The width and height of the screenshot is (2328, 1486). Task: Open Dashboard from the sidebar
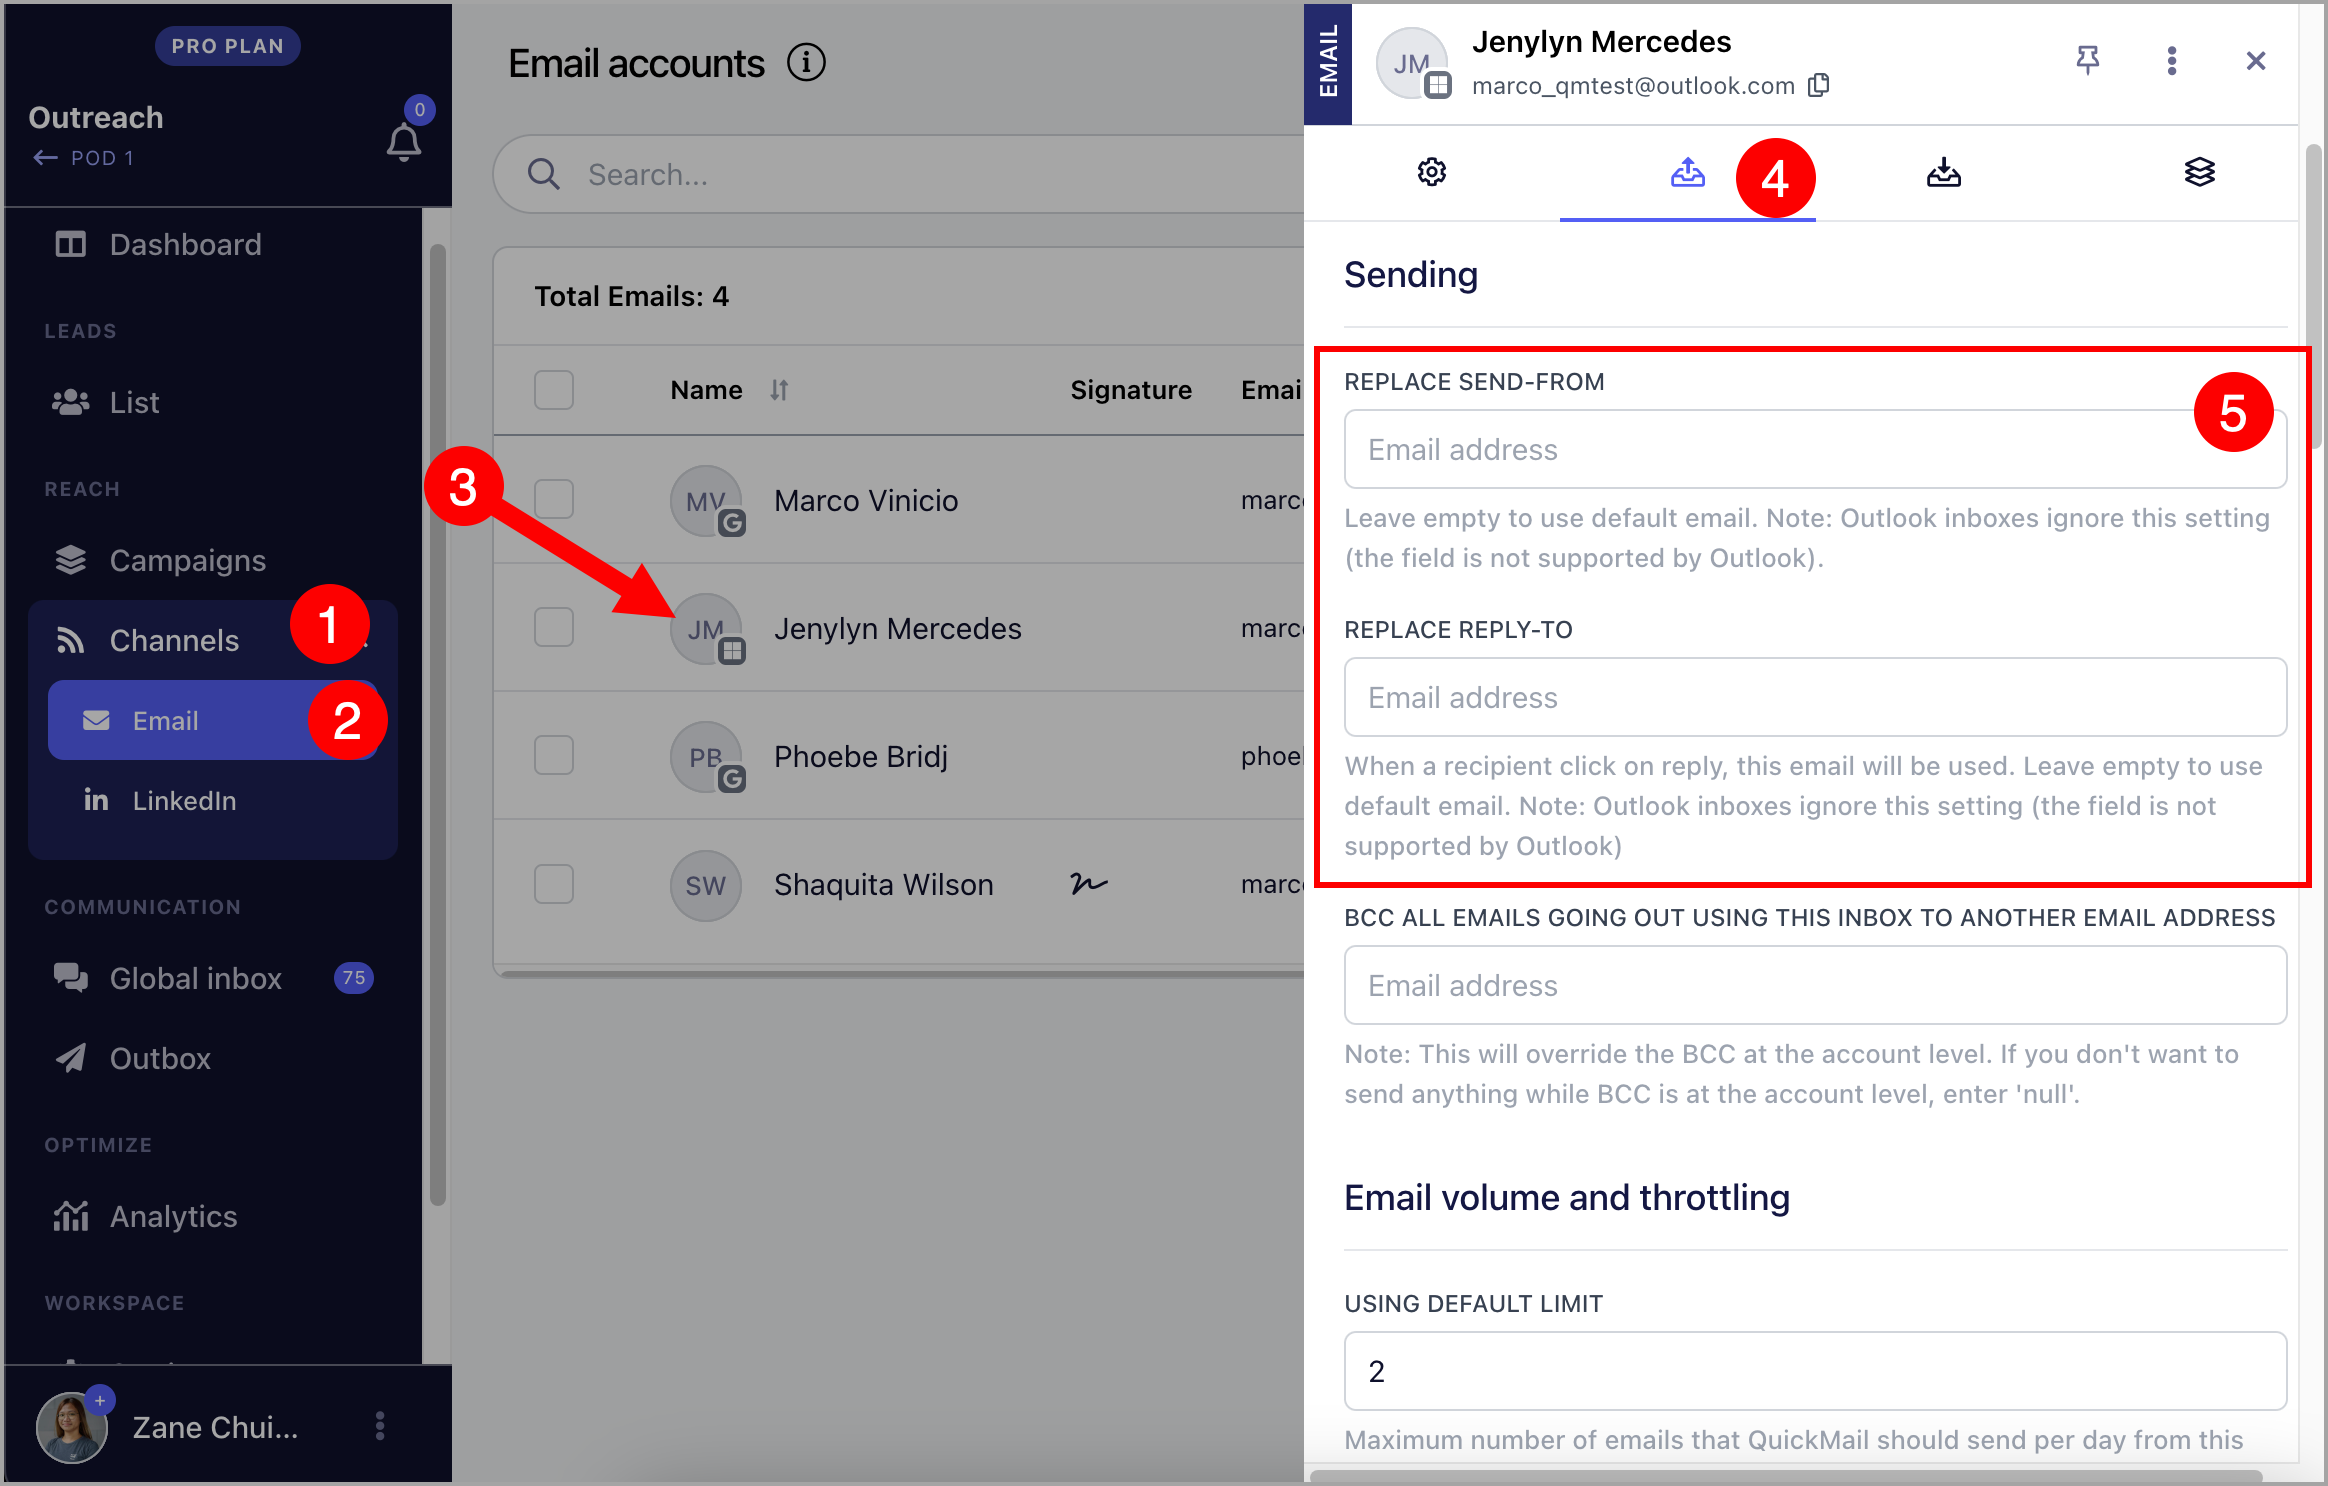186,244
